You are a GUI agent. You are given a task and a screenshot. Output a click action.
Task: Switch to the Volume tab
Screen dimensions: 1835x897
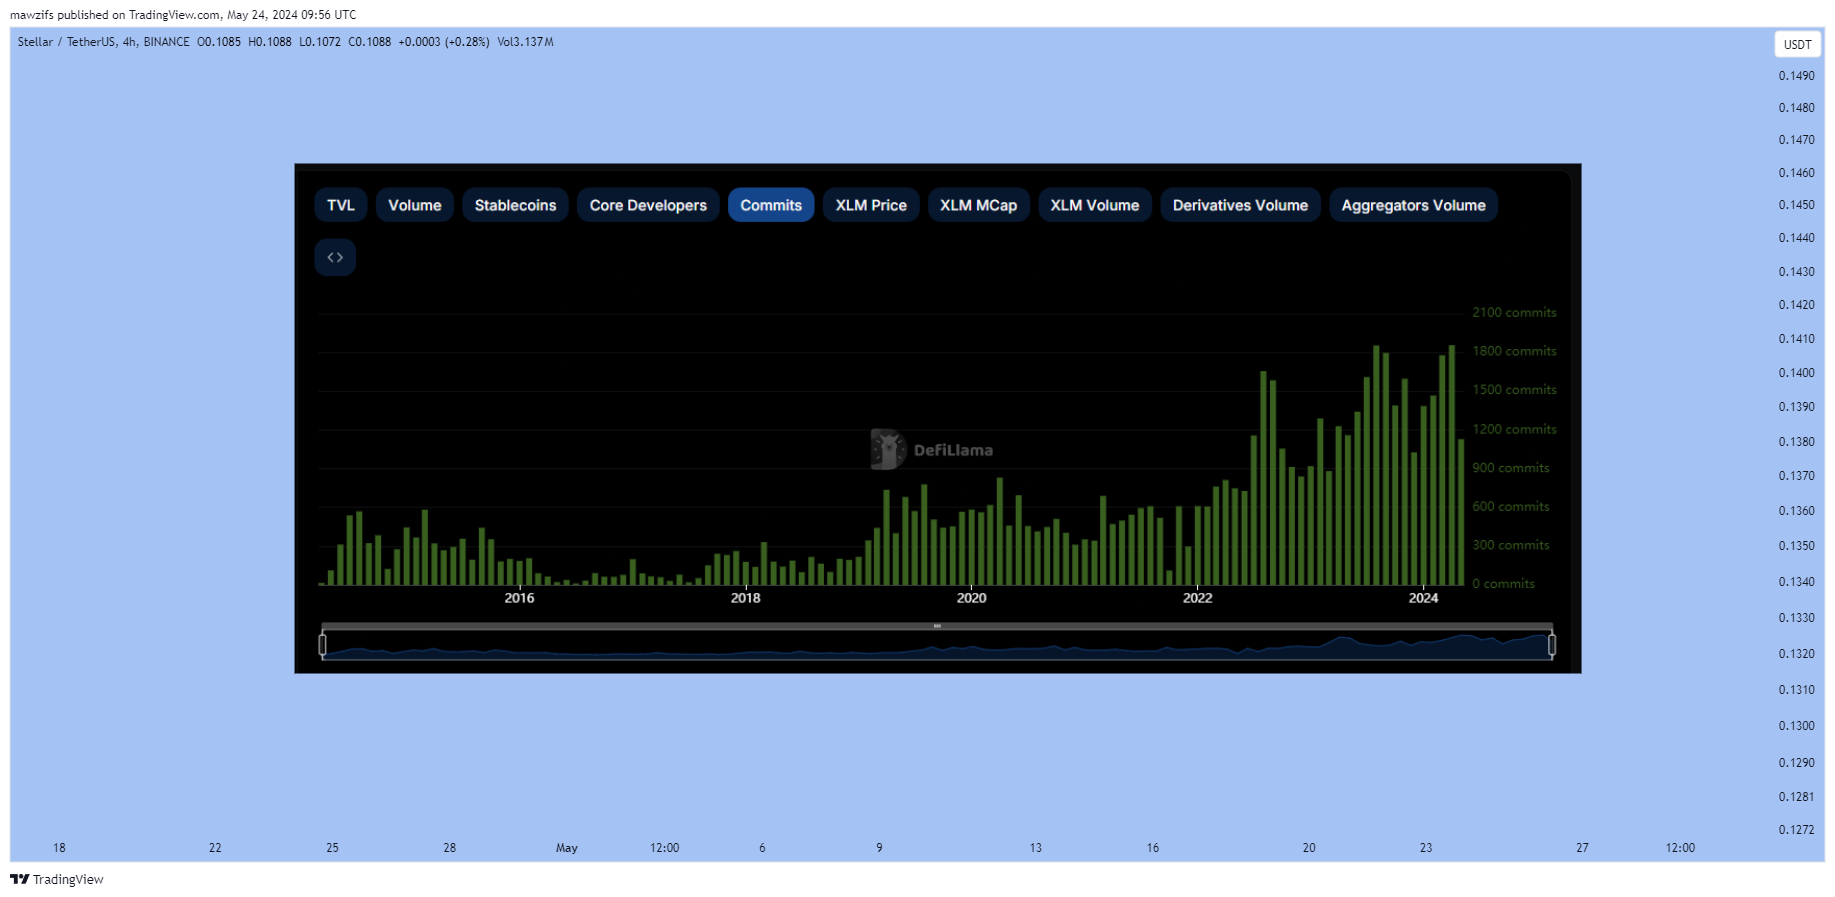pyautogui.click(x=414, y=205)
